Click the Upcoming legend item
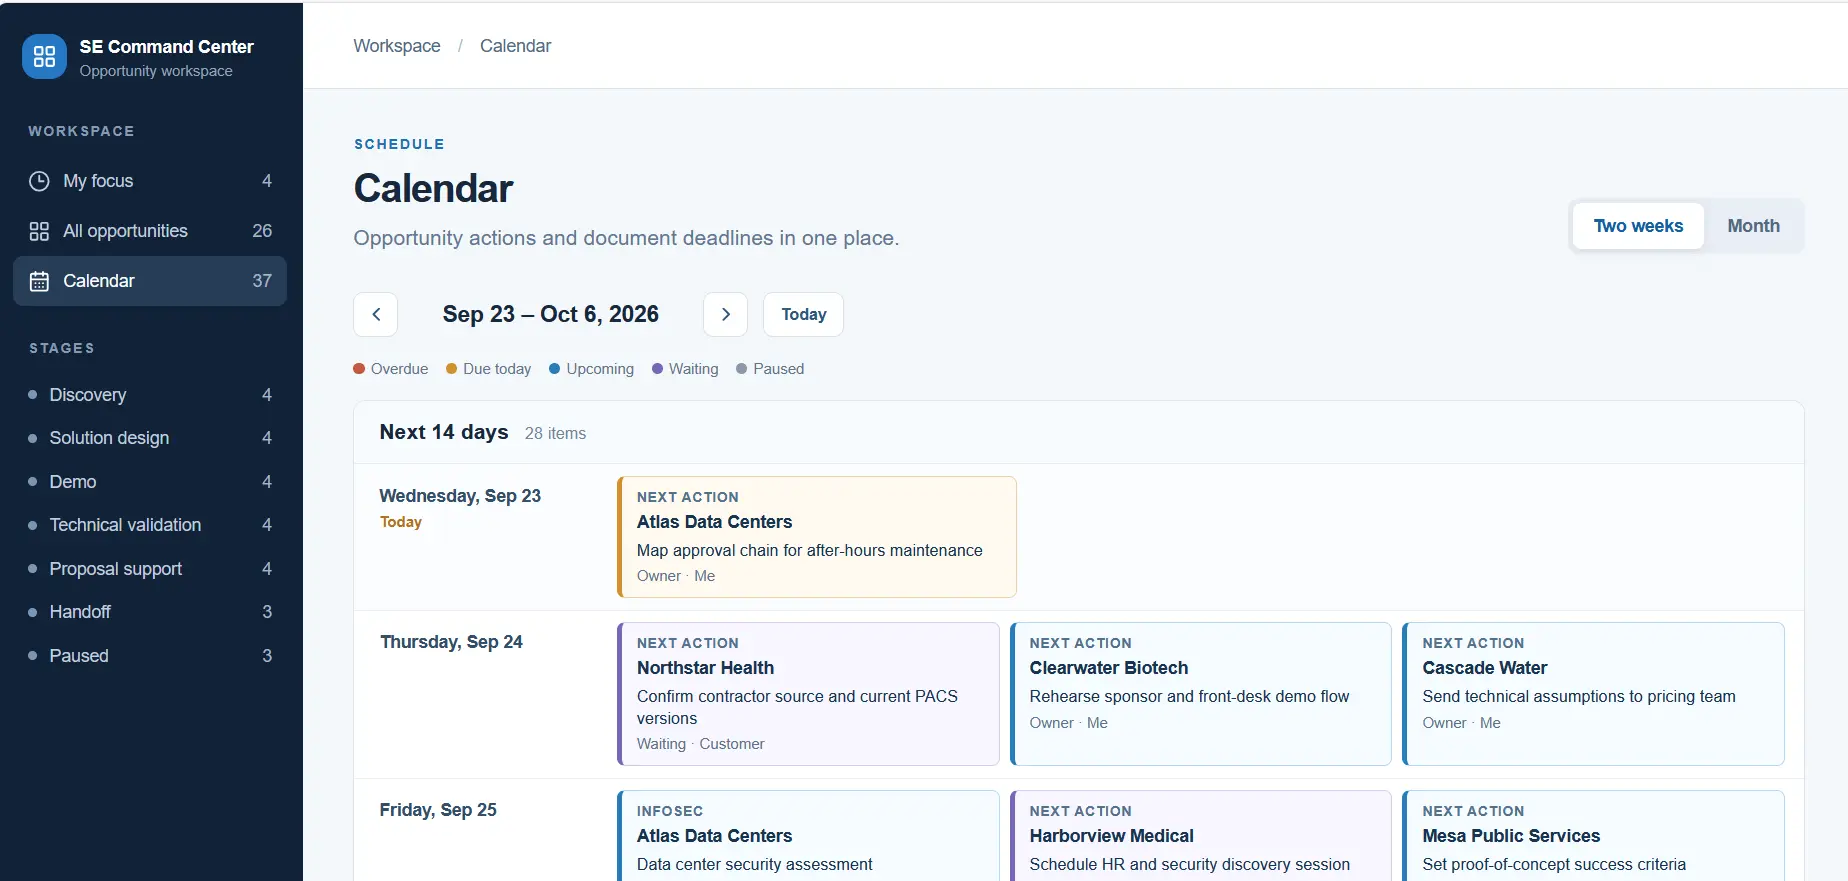 (592, 369)
